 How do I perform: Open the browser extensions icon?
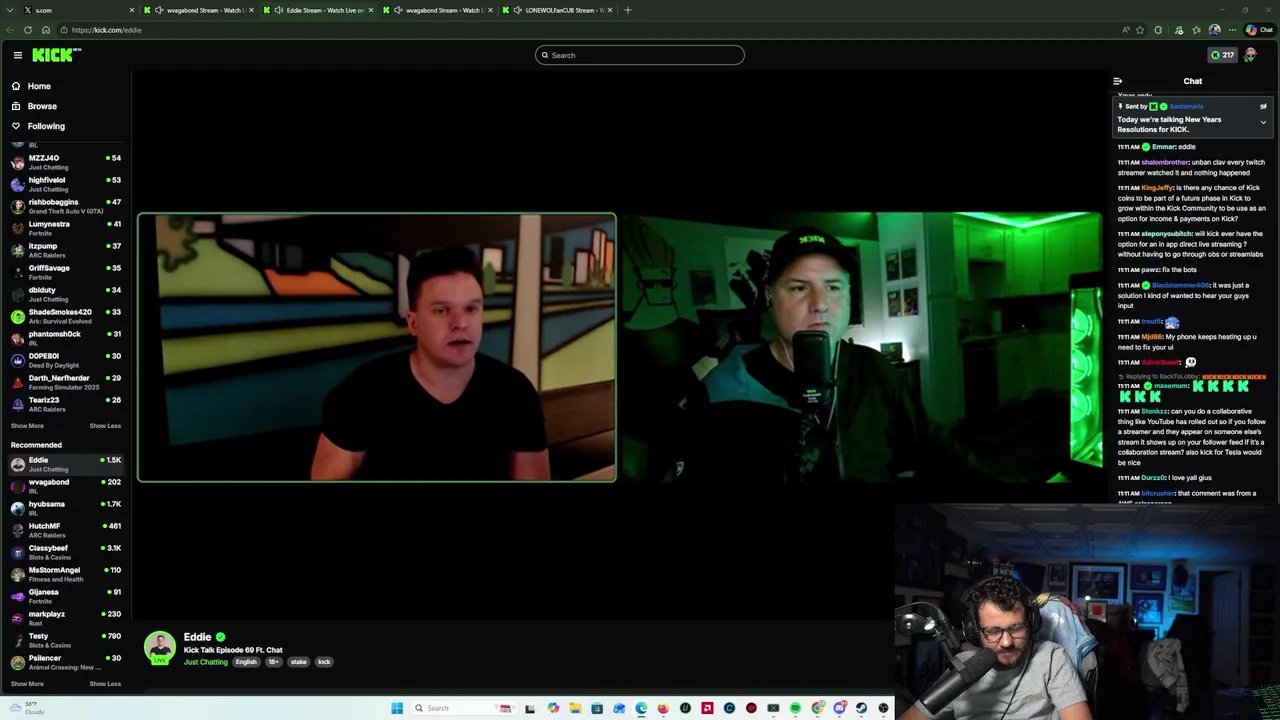tap(1158, 30)
